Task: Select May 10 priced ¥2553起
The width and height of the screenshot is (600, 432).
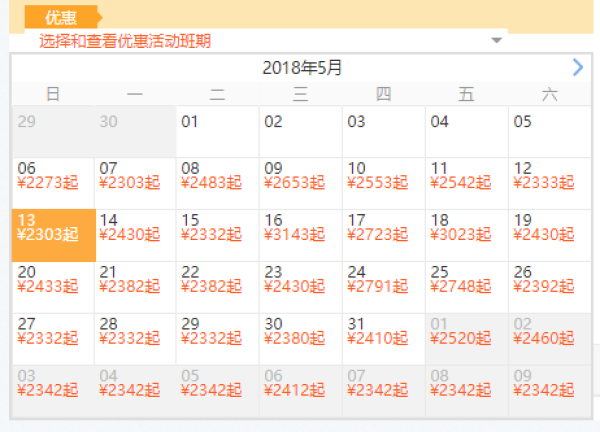Action: click(x=384, y=183)
